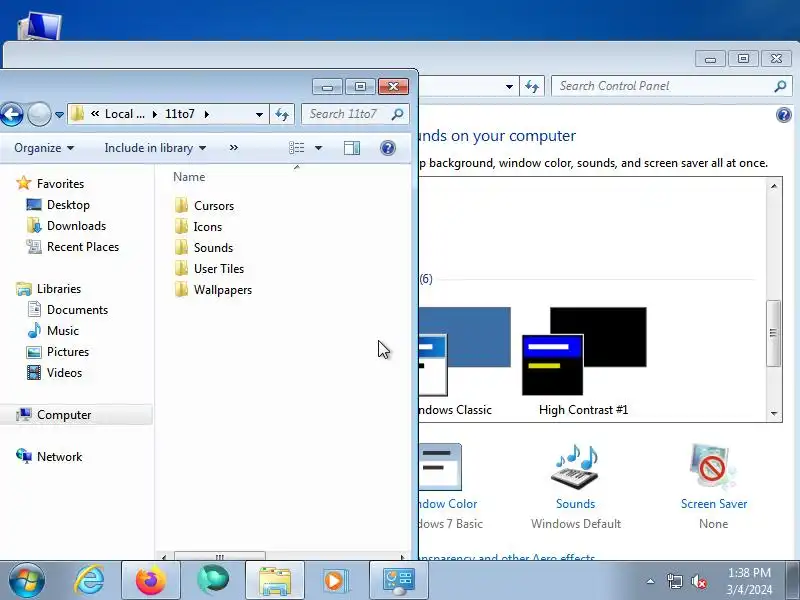This screenshot has width=800, height=600.
Task: Select the User Tiles folder
Action: pyautogui.click(x=209, y=268)
